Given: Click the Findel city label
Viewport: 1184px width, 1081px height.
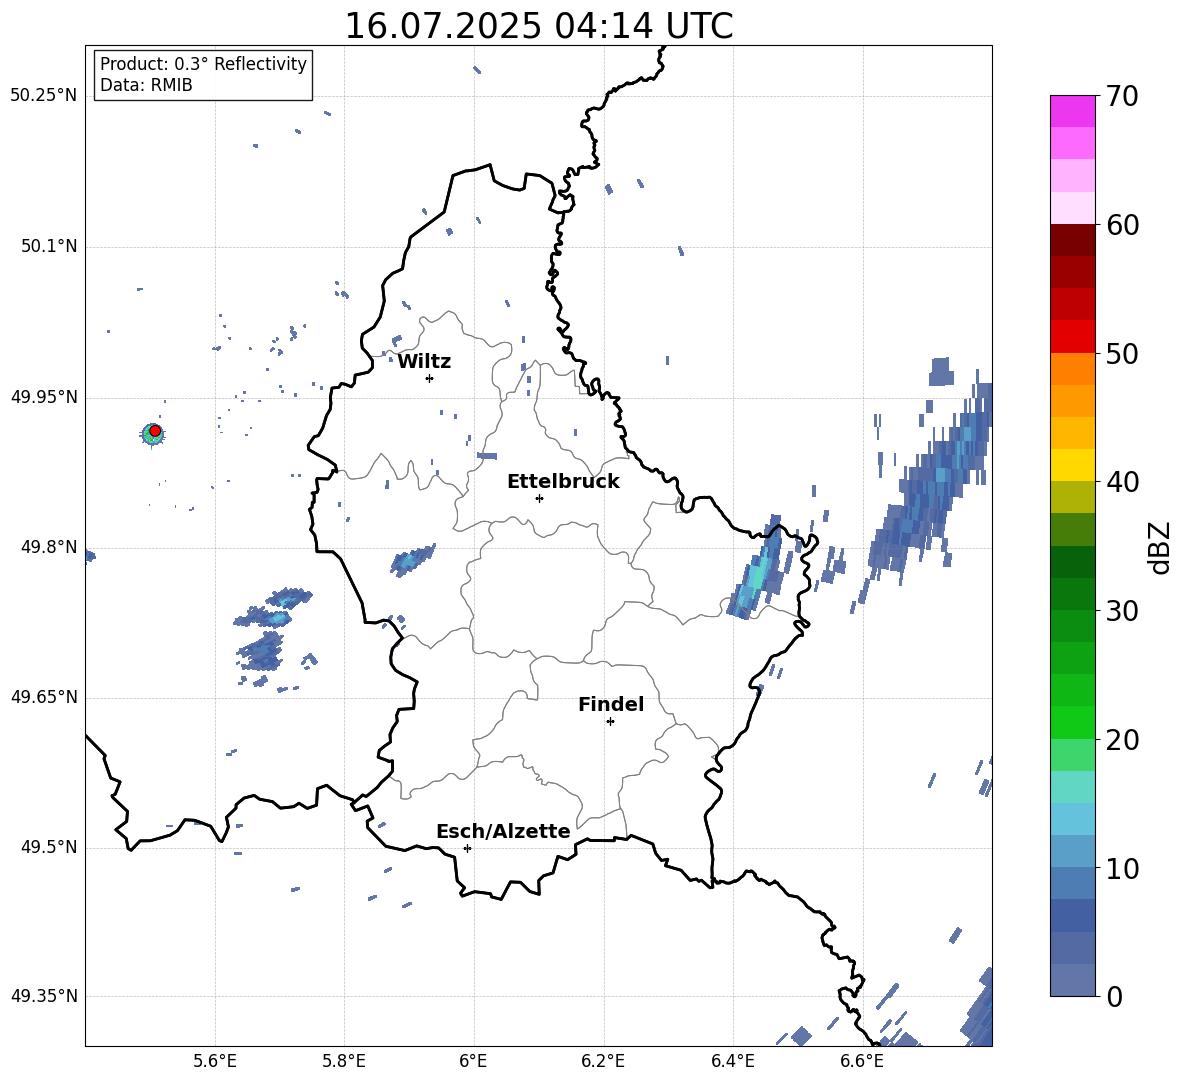Looking at the screenshot, I should tap(611, 704).
